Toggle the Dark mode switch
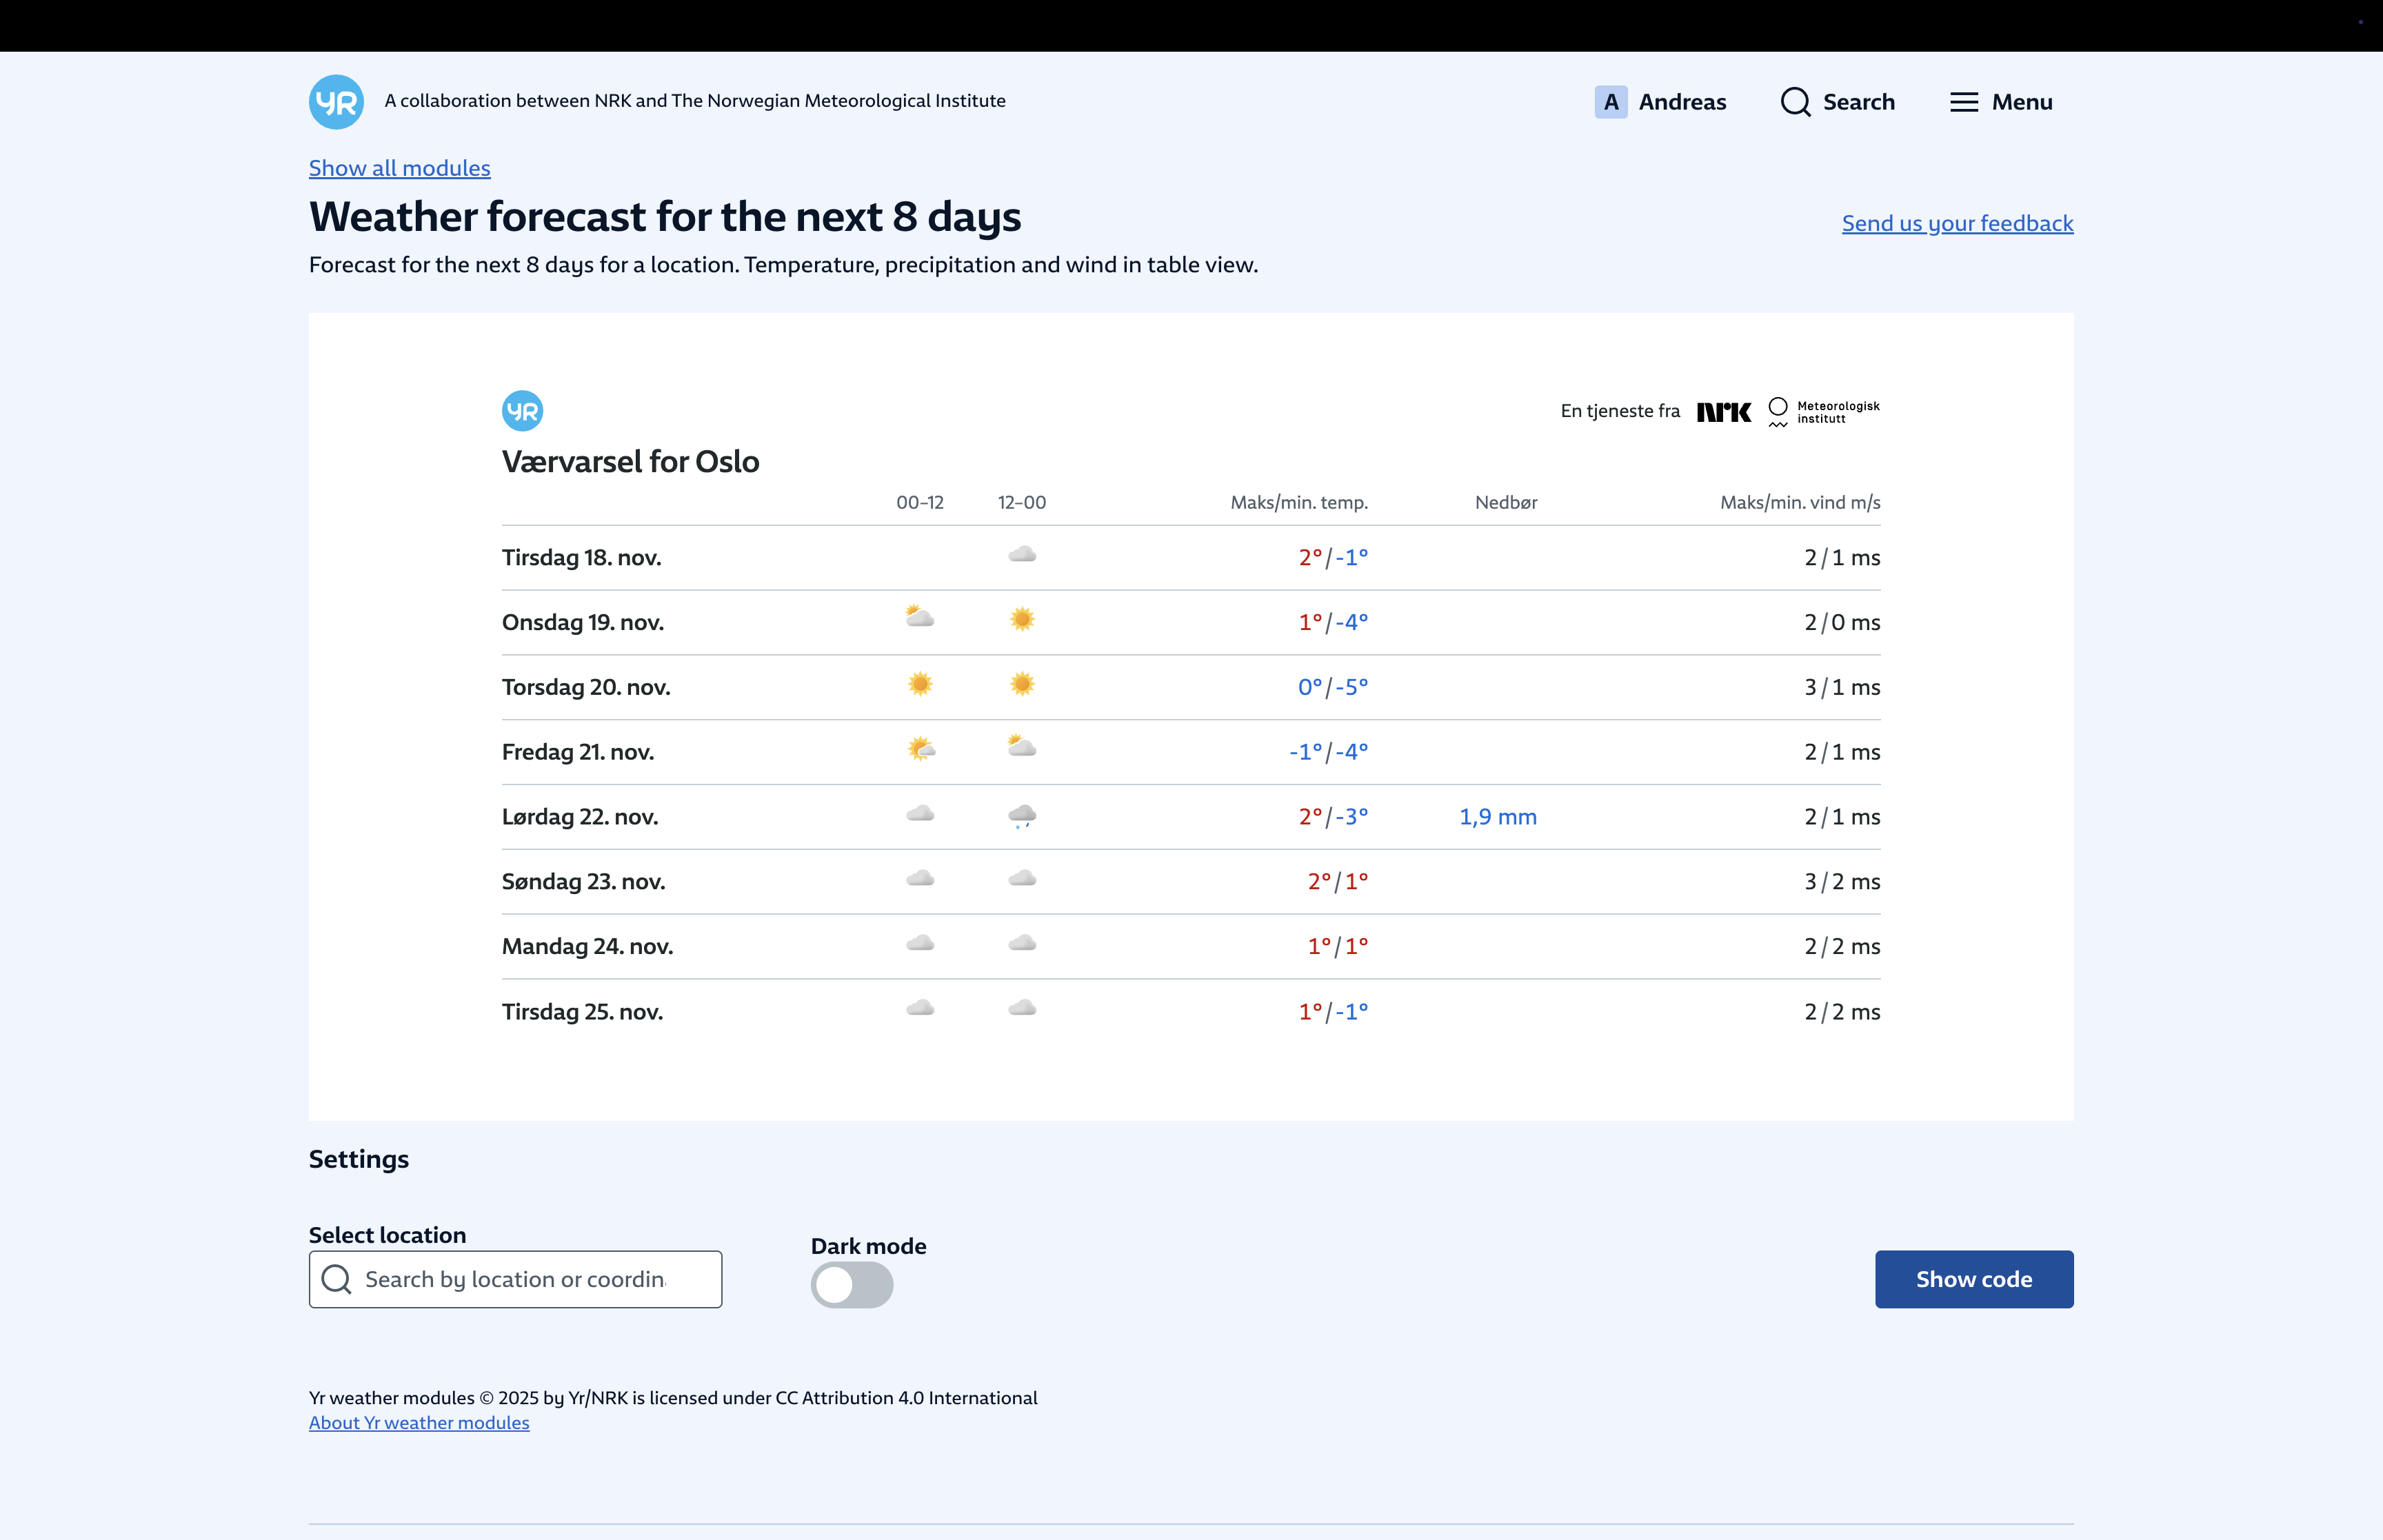Screen dimensions: 2383x1540 851,1285
